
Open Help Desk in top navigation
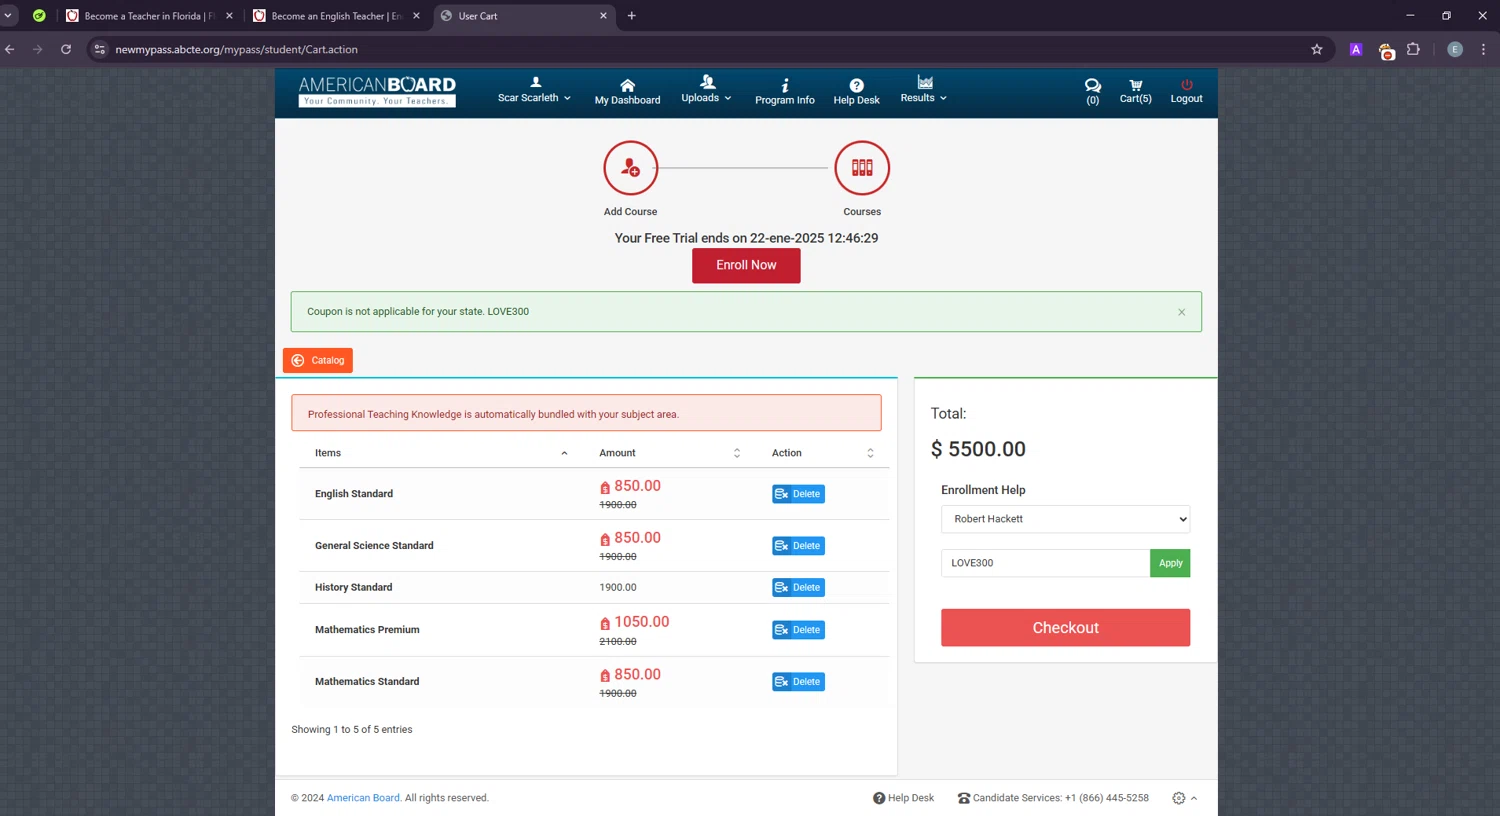(x=856, y=92)
